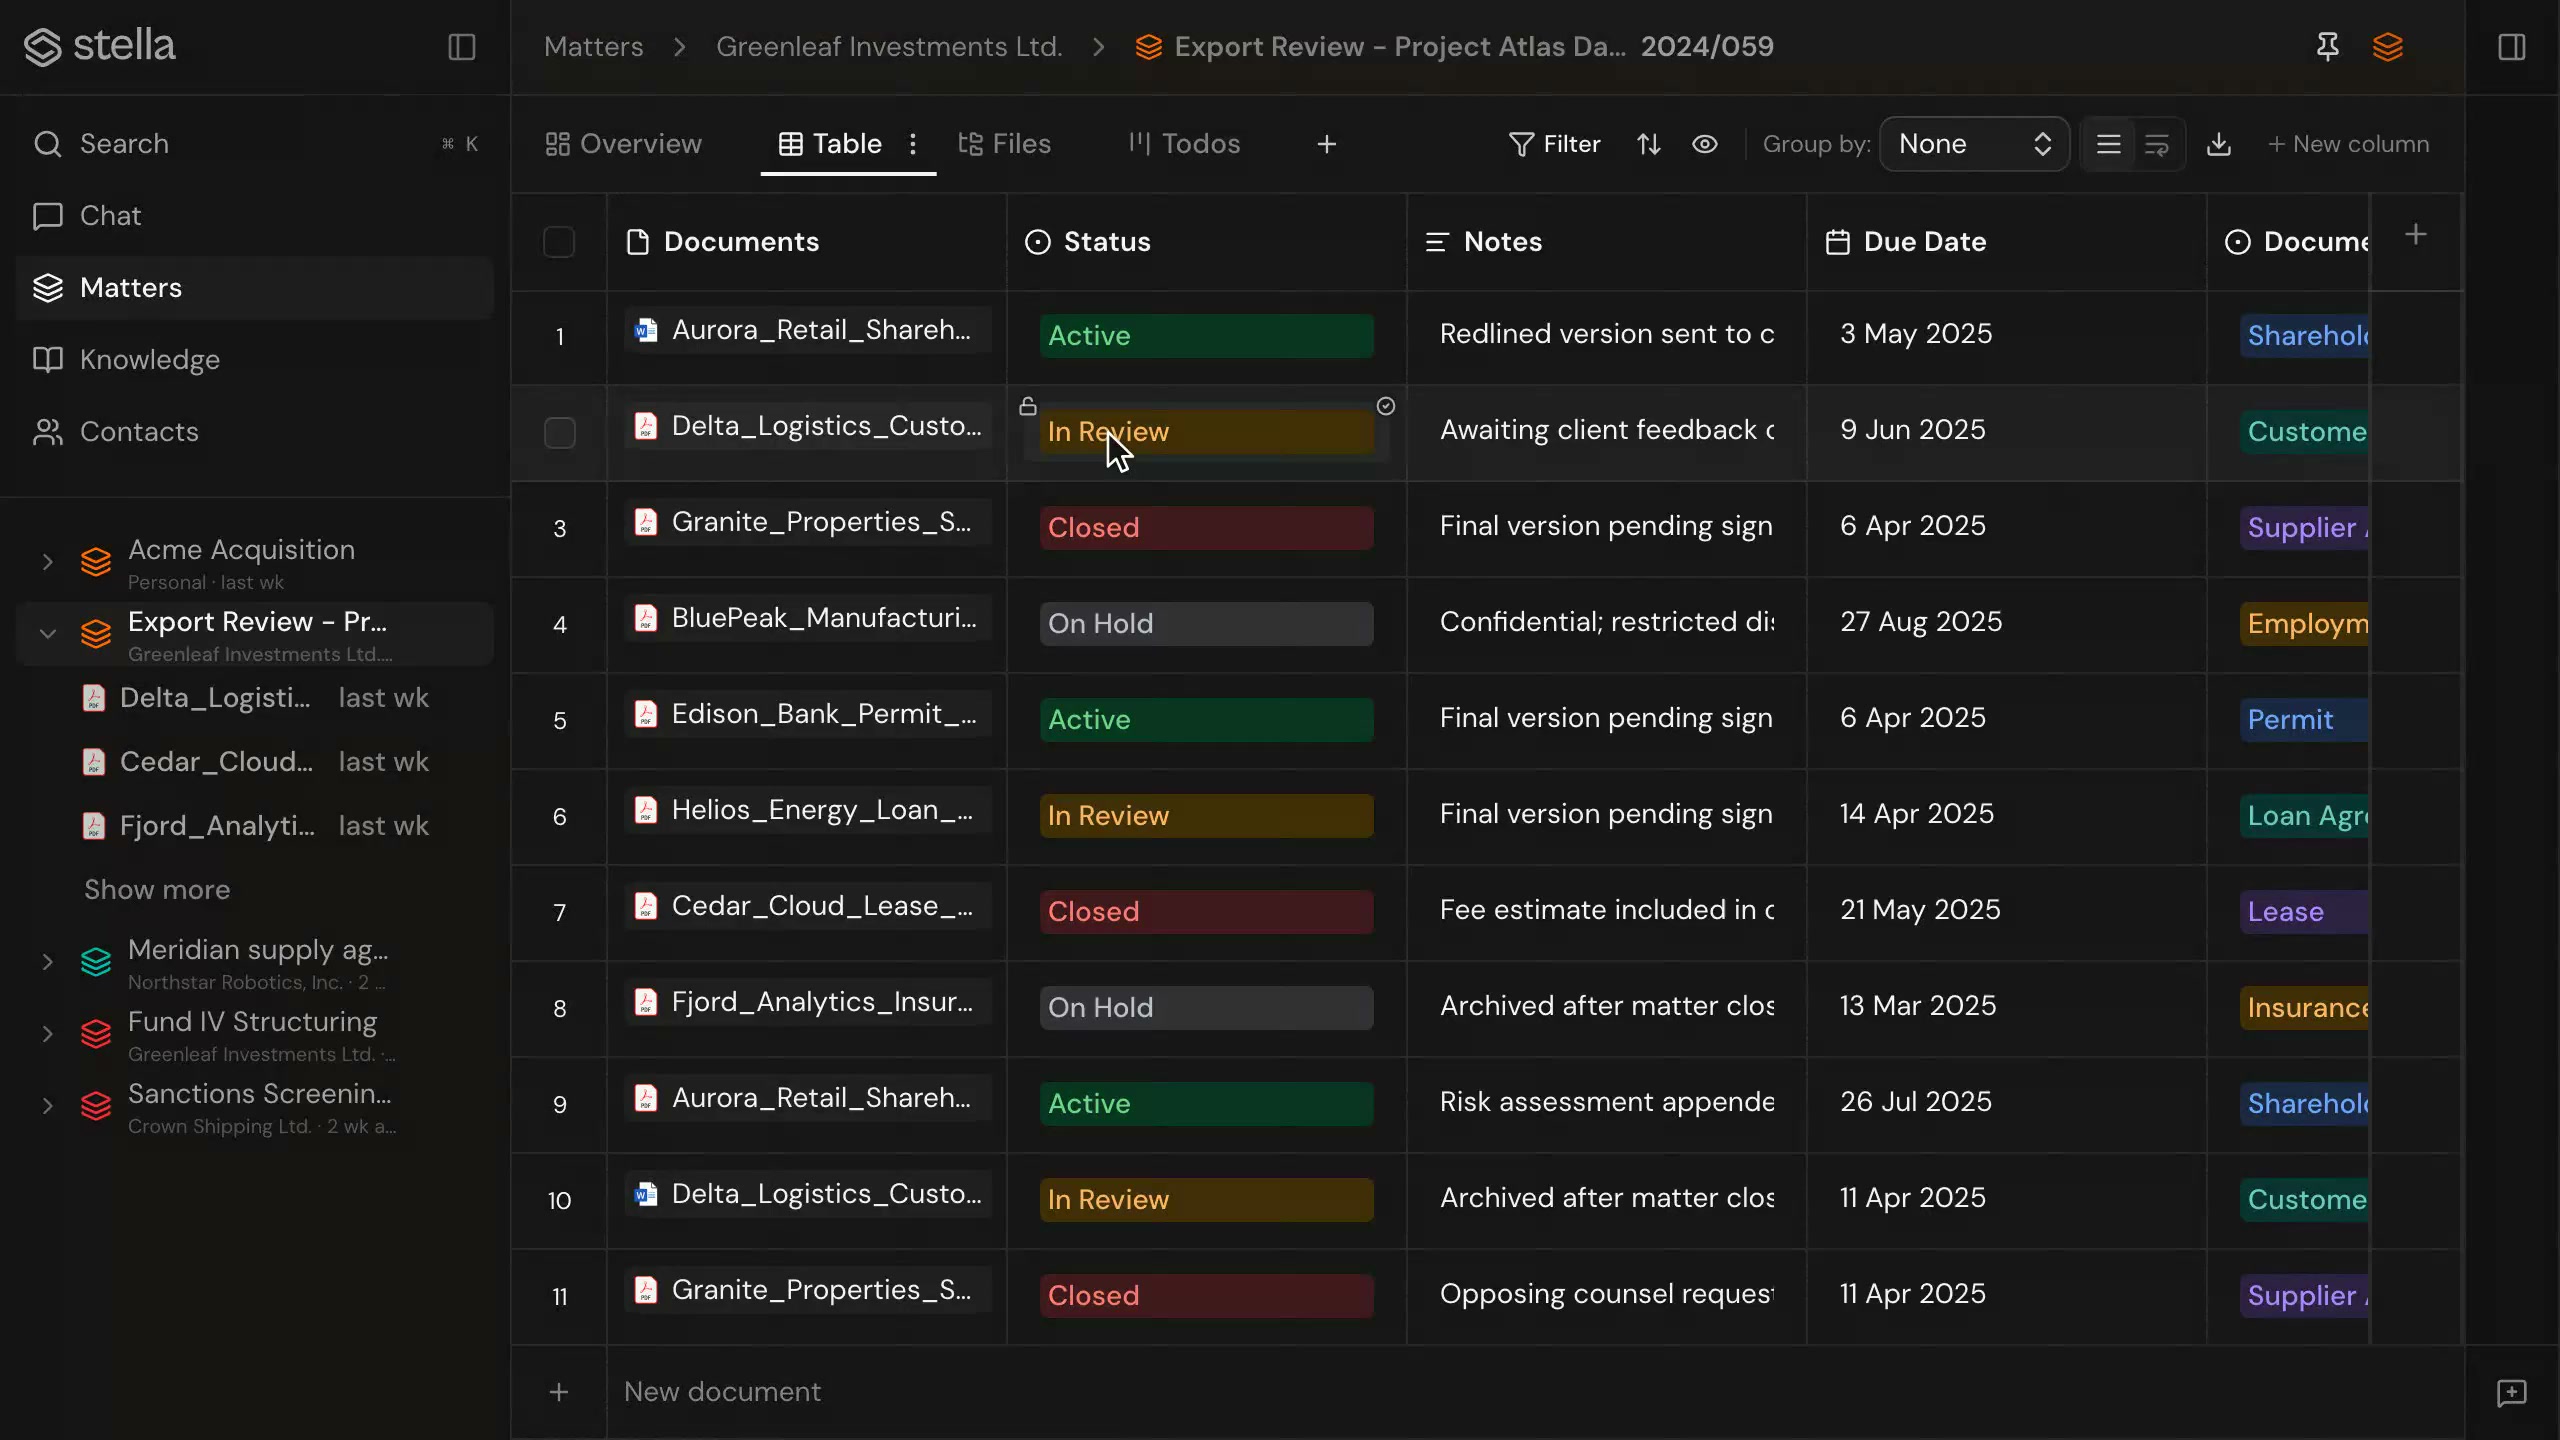This screenshot has height=1440, width=2560.
Task: Click the Fund IV Structuring matter icon
Action: pos(96,1034)
